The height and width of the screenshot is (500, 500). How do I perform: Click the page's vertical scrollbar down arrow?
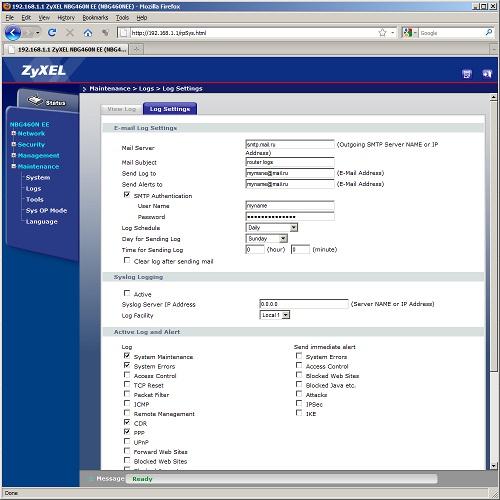[x=493, y=466]
